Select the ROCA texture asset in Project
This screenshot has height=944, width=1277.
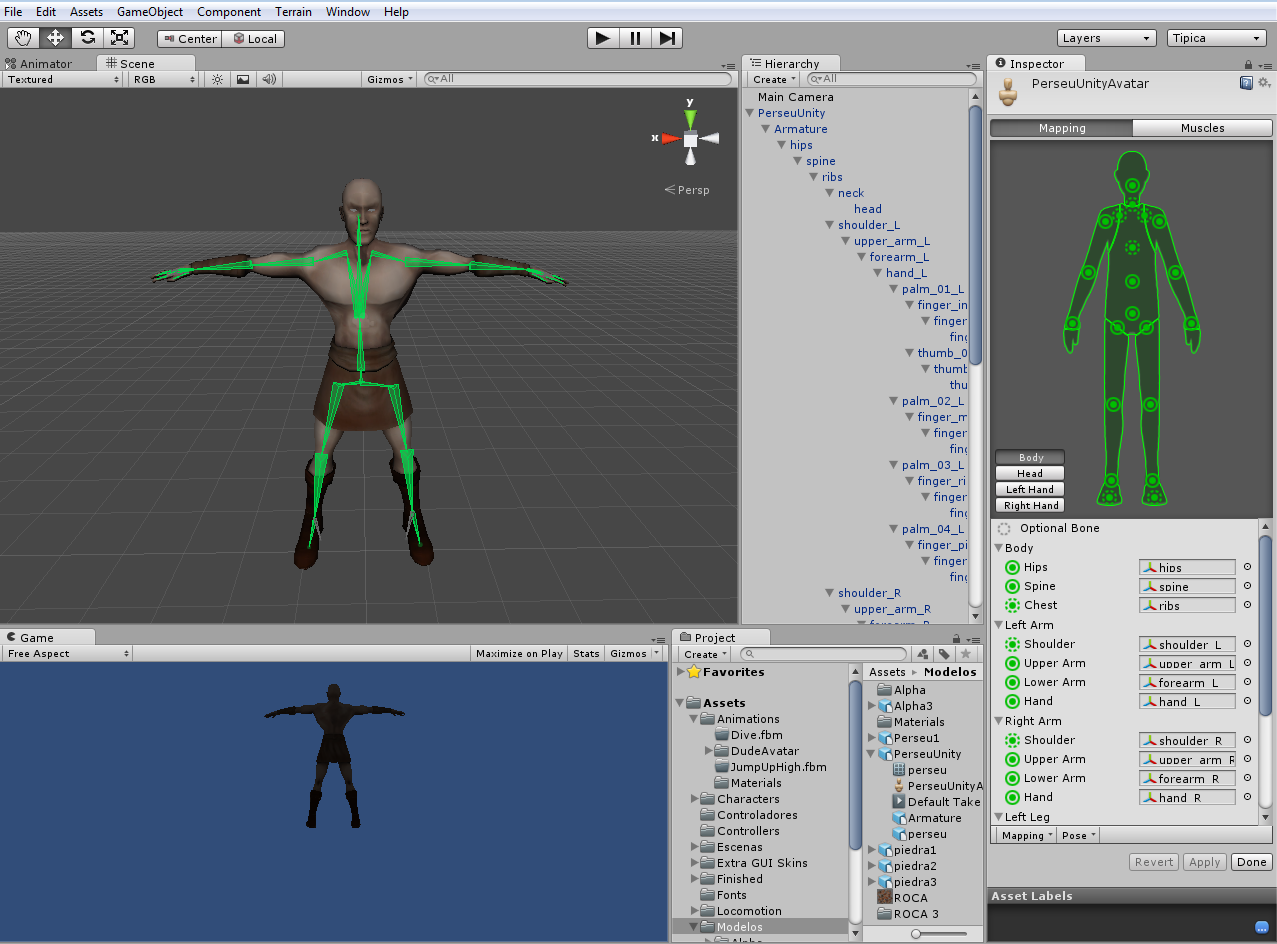(x=902, y=898)
